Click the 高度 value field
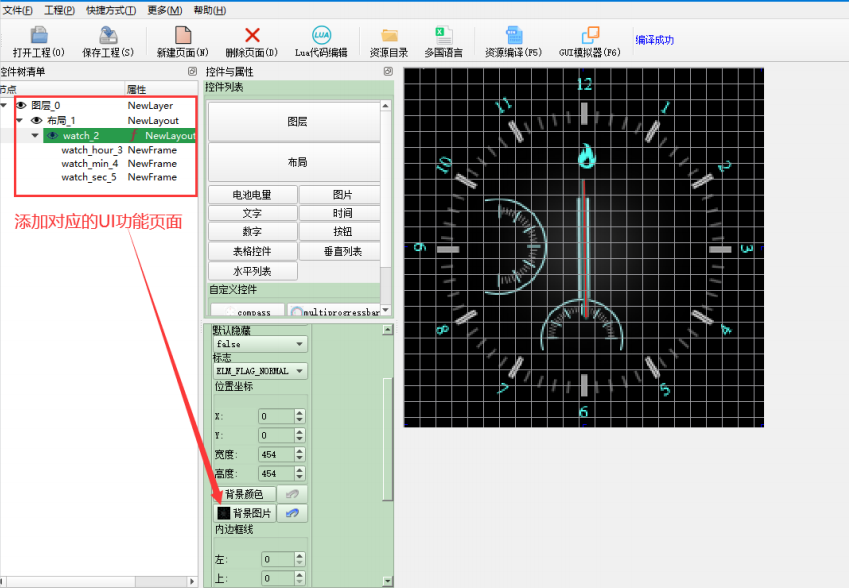This screenshot has height=588, width=849. tap(276, 473)
